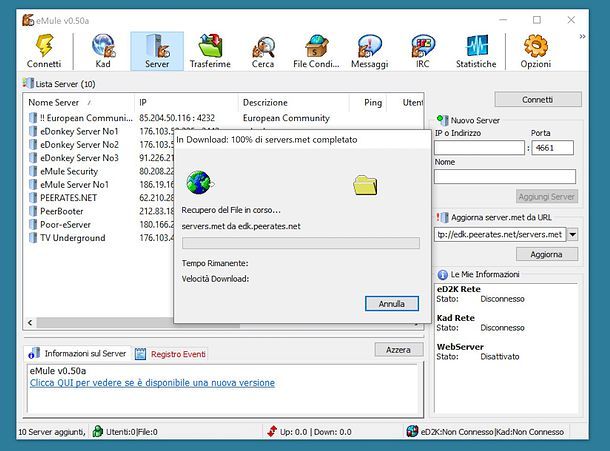
Task: Click the globe icon in download dialog
Action: [x=200, y=183]
